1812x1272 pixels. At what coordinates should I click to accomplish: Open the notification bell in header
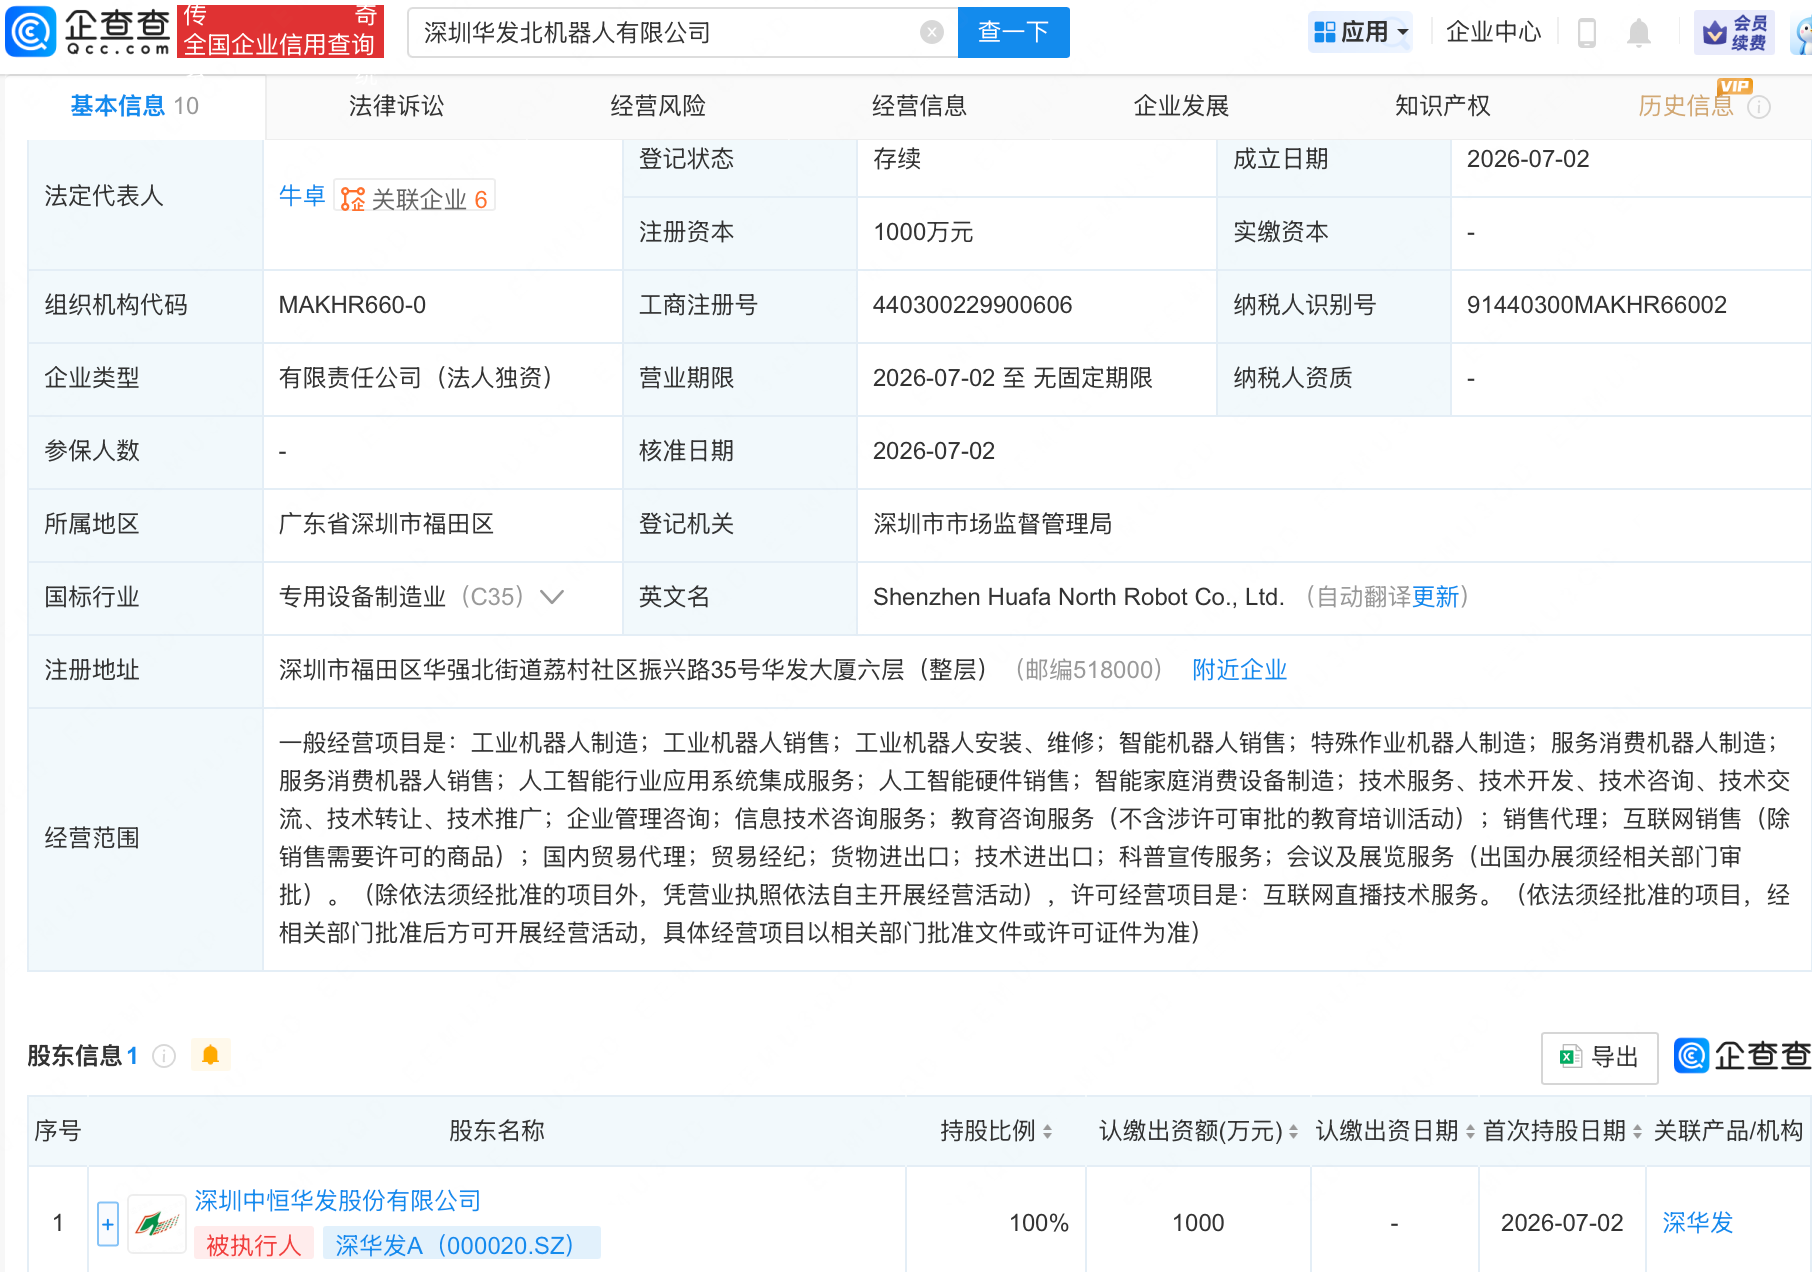tap(1638, 33)
